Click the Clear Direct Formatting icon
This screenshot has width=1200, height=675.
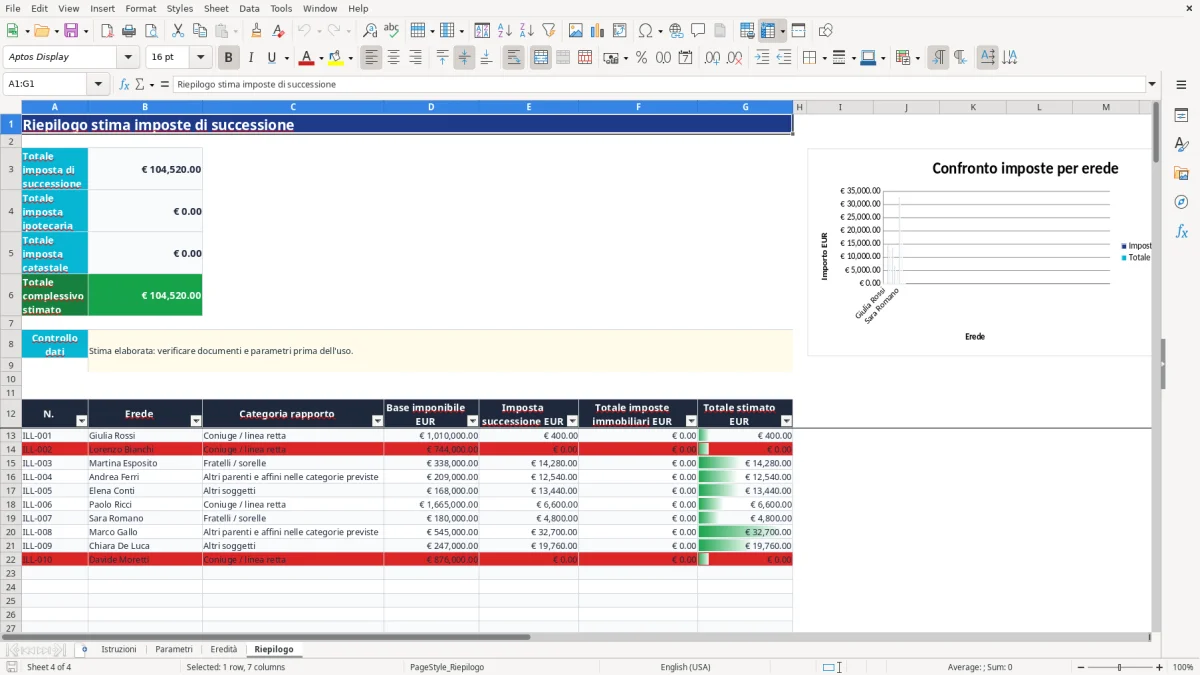point(278,31)
